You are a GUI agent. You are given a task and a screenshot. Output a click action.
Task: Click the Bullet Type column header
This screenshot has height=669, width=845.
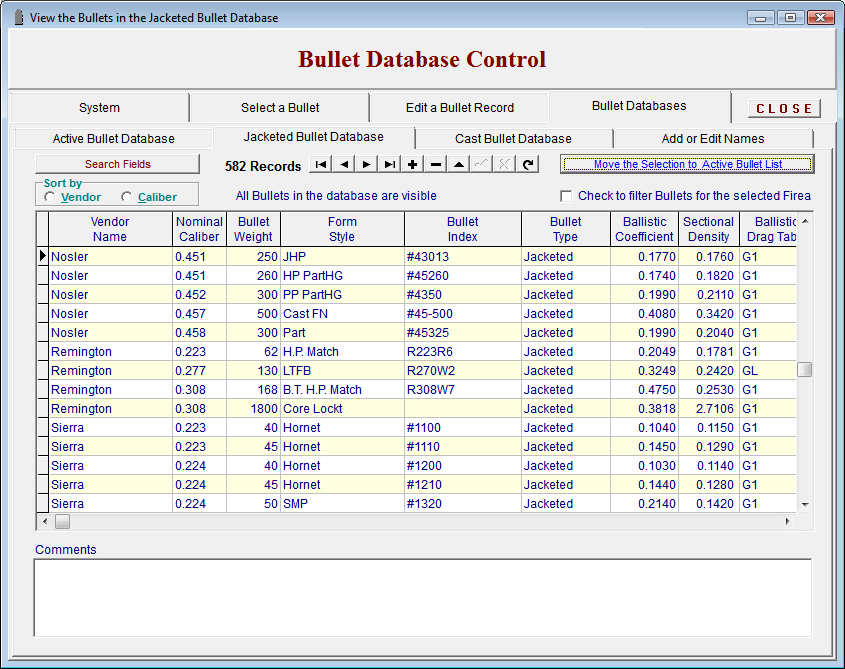(565, 229)
